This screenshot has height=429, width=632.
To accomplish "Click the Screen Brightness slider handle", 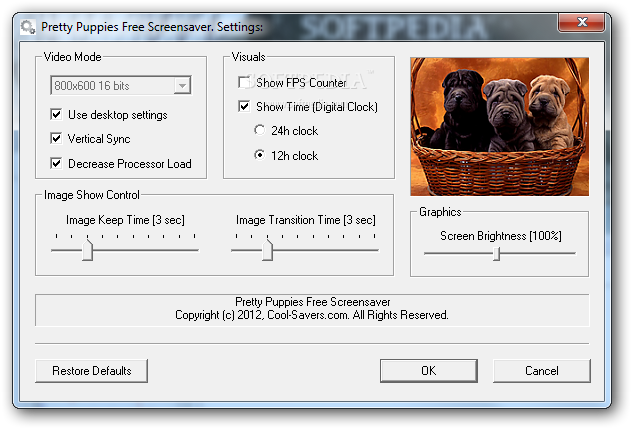I will click(x=497, y=254).
